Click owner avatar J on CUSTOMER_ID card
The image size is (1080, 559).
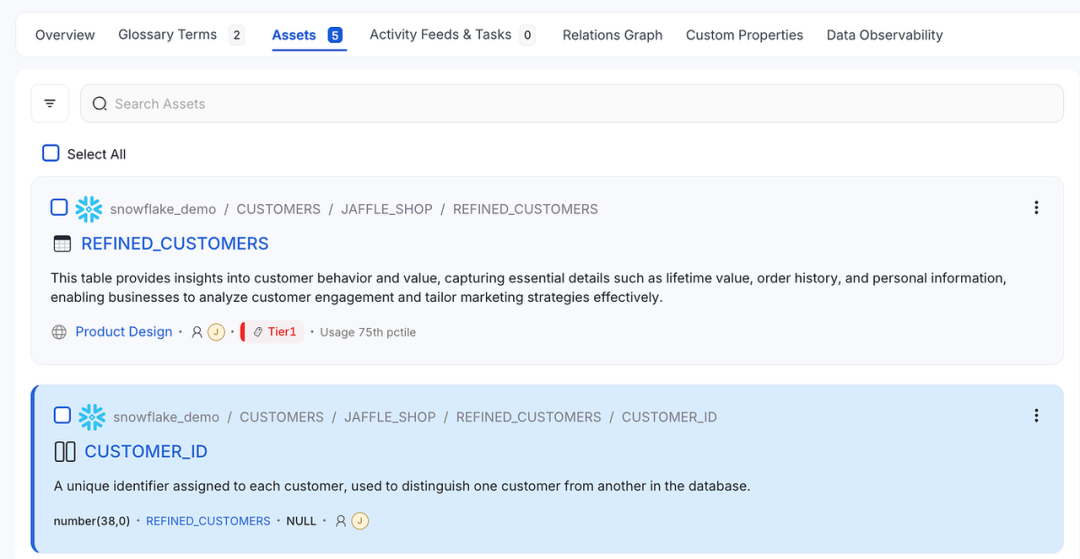(x=360, y=521)
